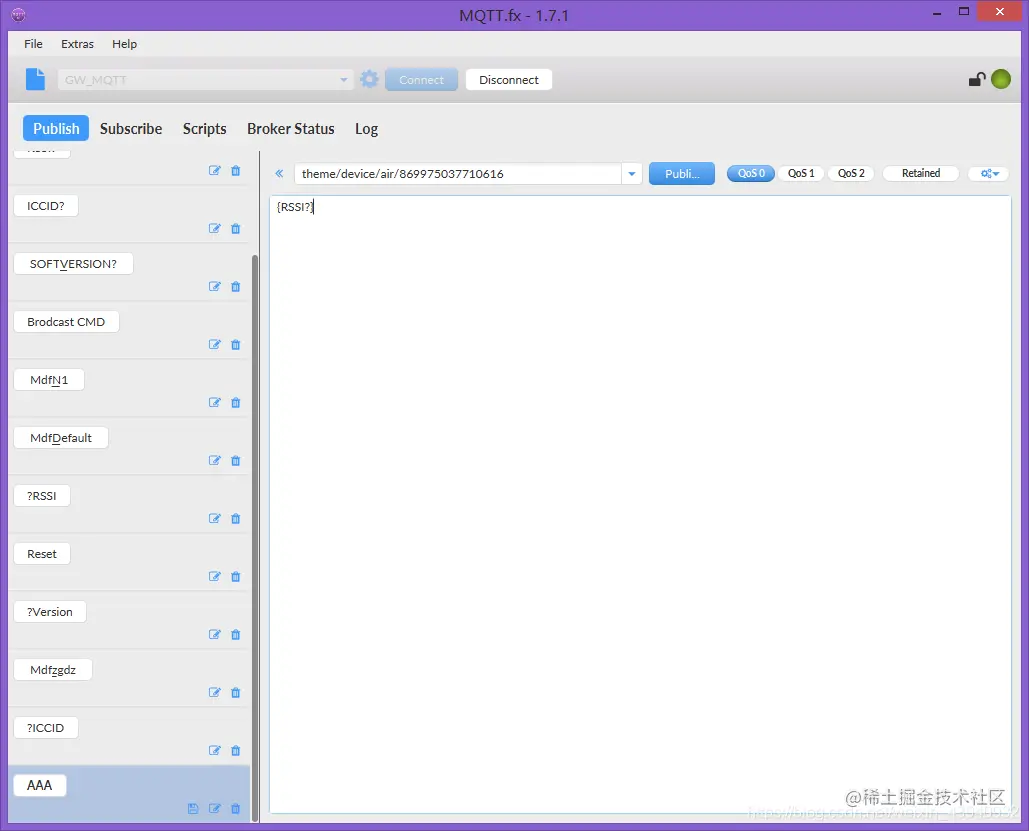Image resolution: width=1029 pixels, height=831 pixels.
Task: Click the Publish message button
Action: point(682,174)
